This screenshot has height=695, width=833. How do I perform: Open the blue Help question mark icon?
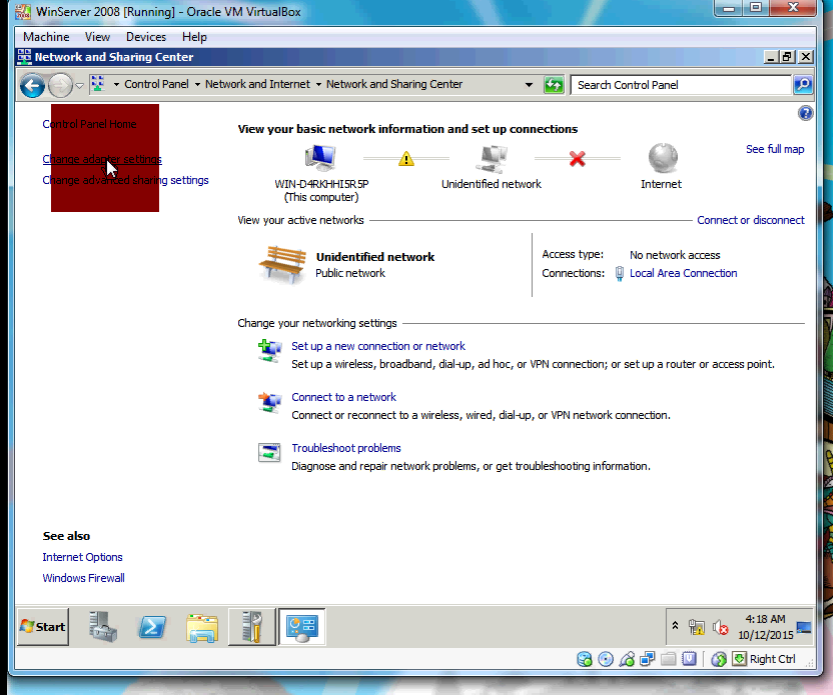point(805,113)
